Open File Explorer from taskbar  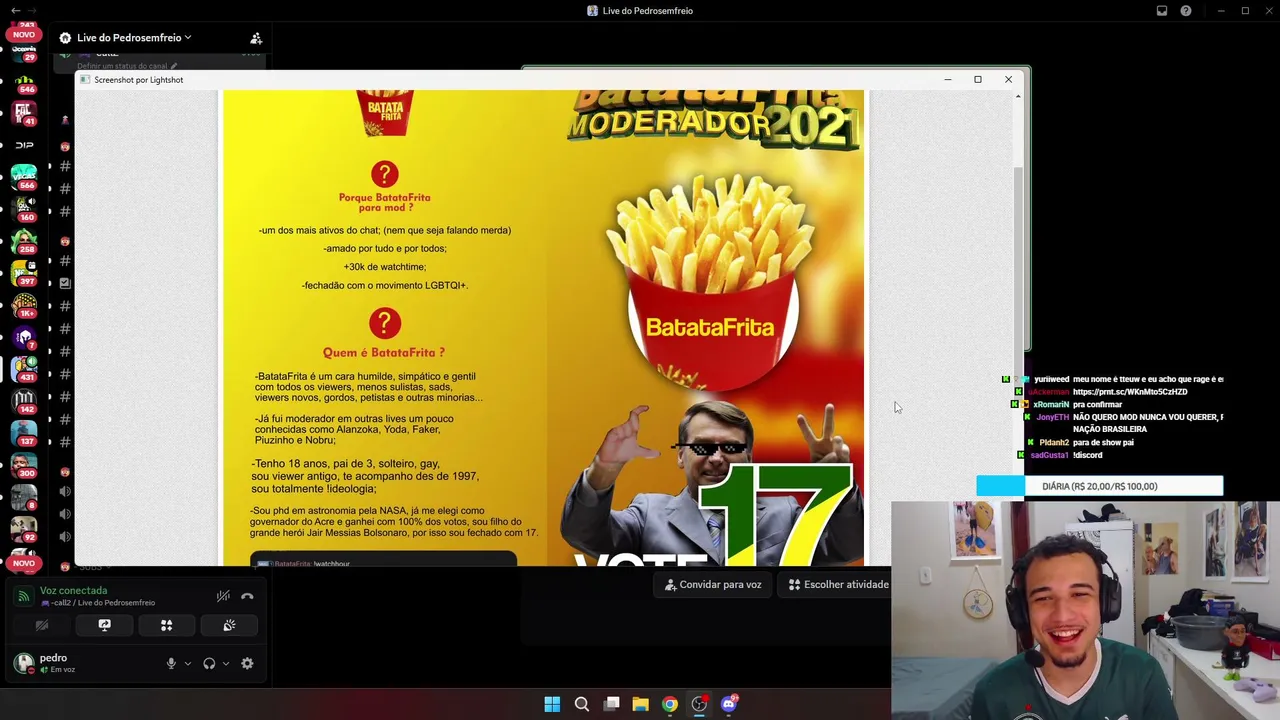pyautogui.click(x=640, y=704)
